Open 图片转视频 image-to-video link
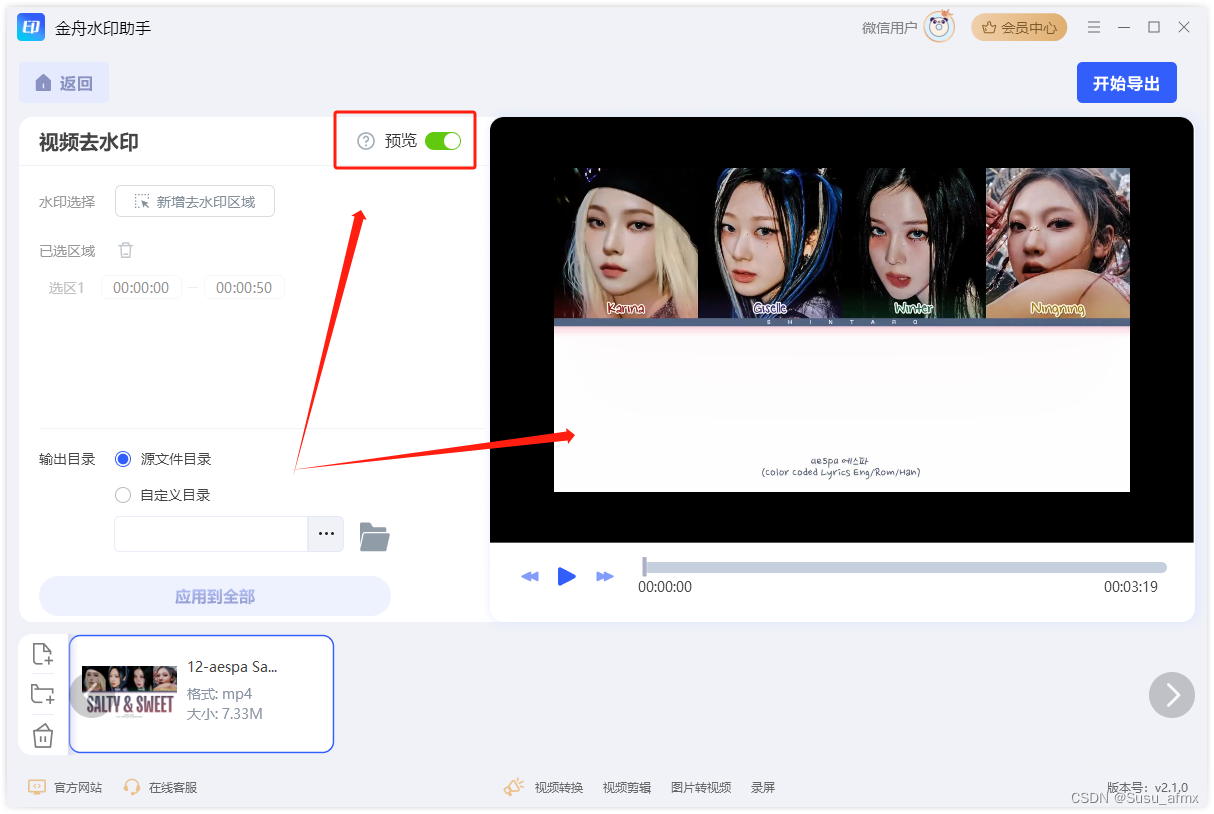The width and height of the screenshot is (1214, 814). point(701,787)
